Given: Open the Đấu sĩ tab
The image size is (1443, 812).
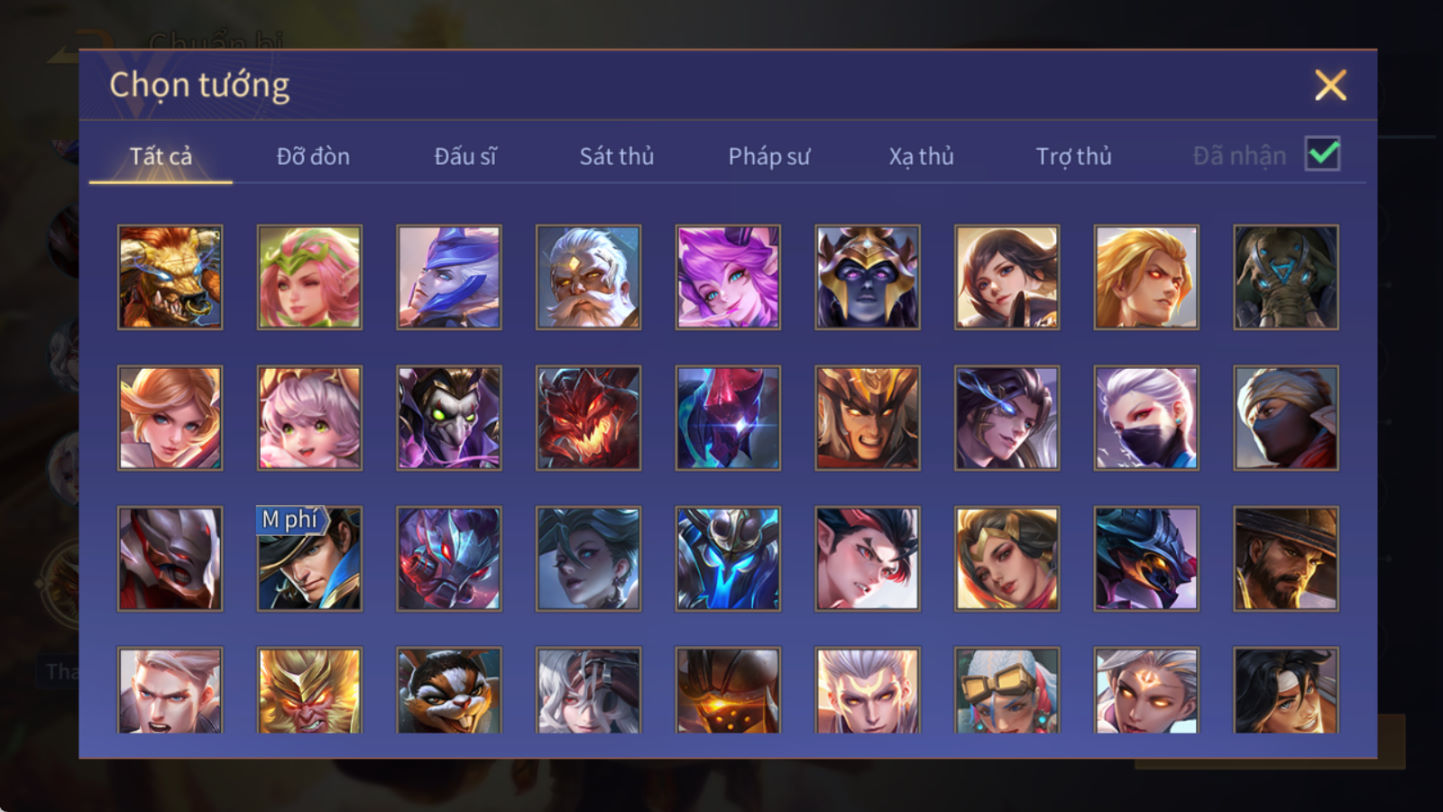Looking at the screenshot, I should 465,156.
